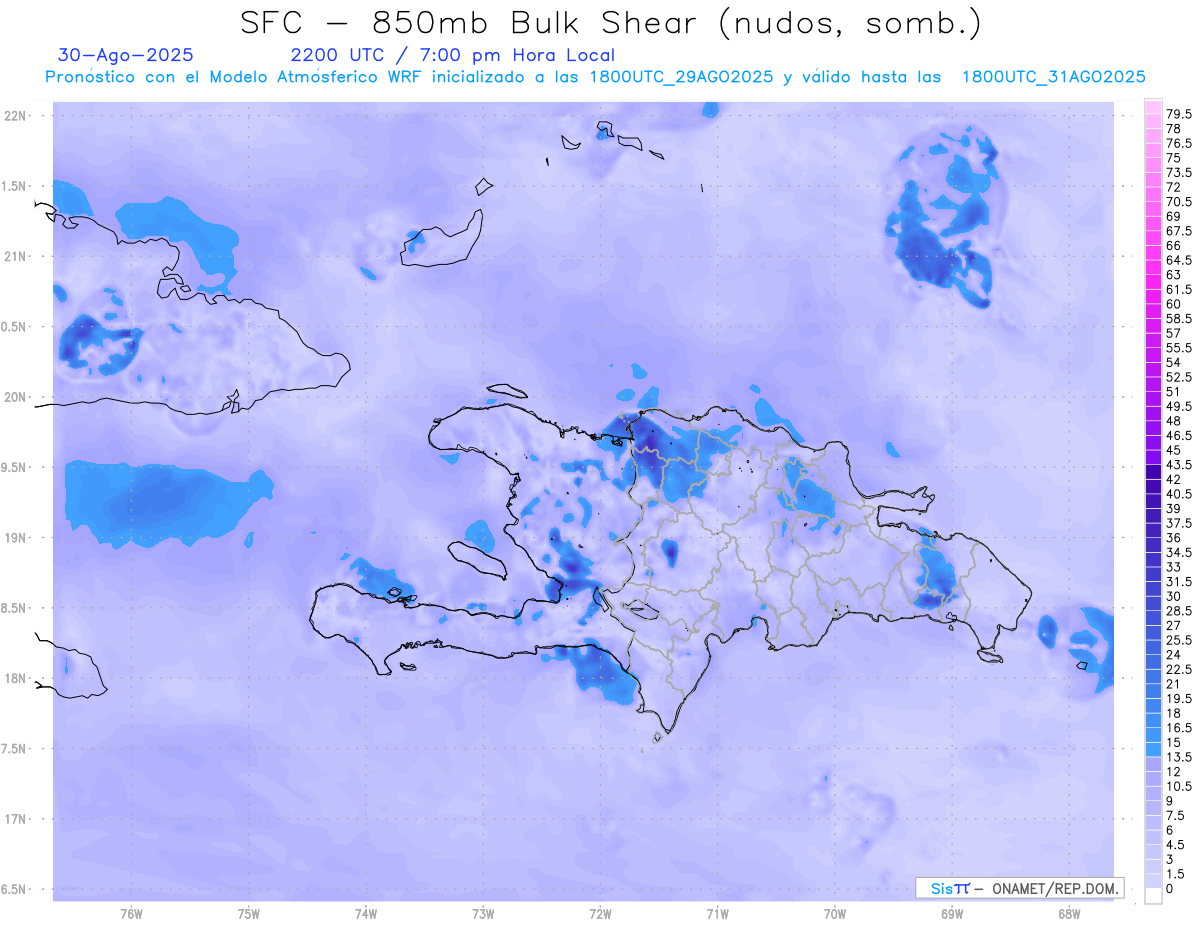Screen dimensions: 1200x927
Task: Click the '76W' longitude label
Action: (x=131, y=913)
